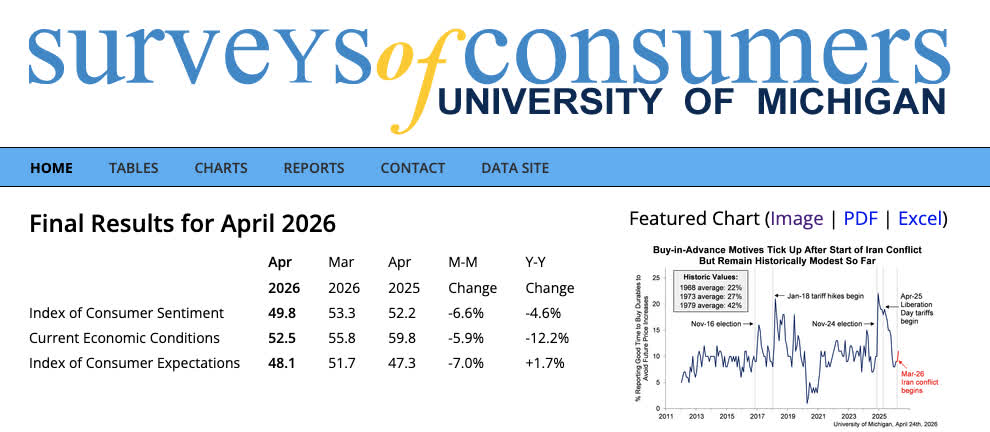Click the M-M Change column header
This screenshot has height=432, width=990.
472,275
